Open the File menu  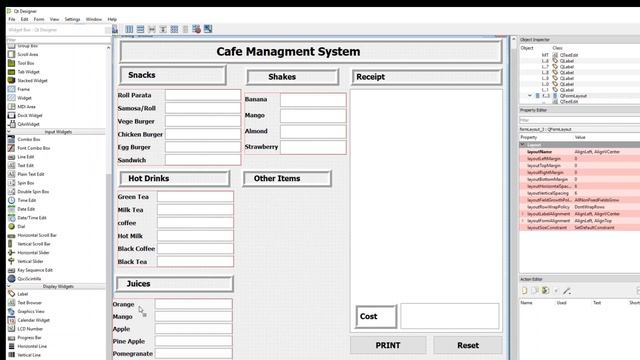tap(12, 19)
